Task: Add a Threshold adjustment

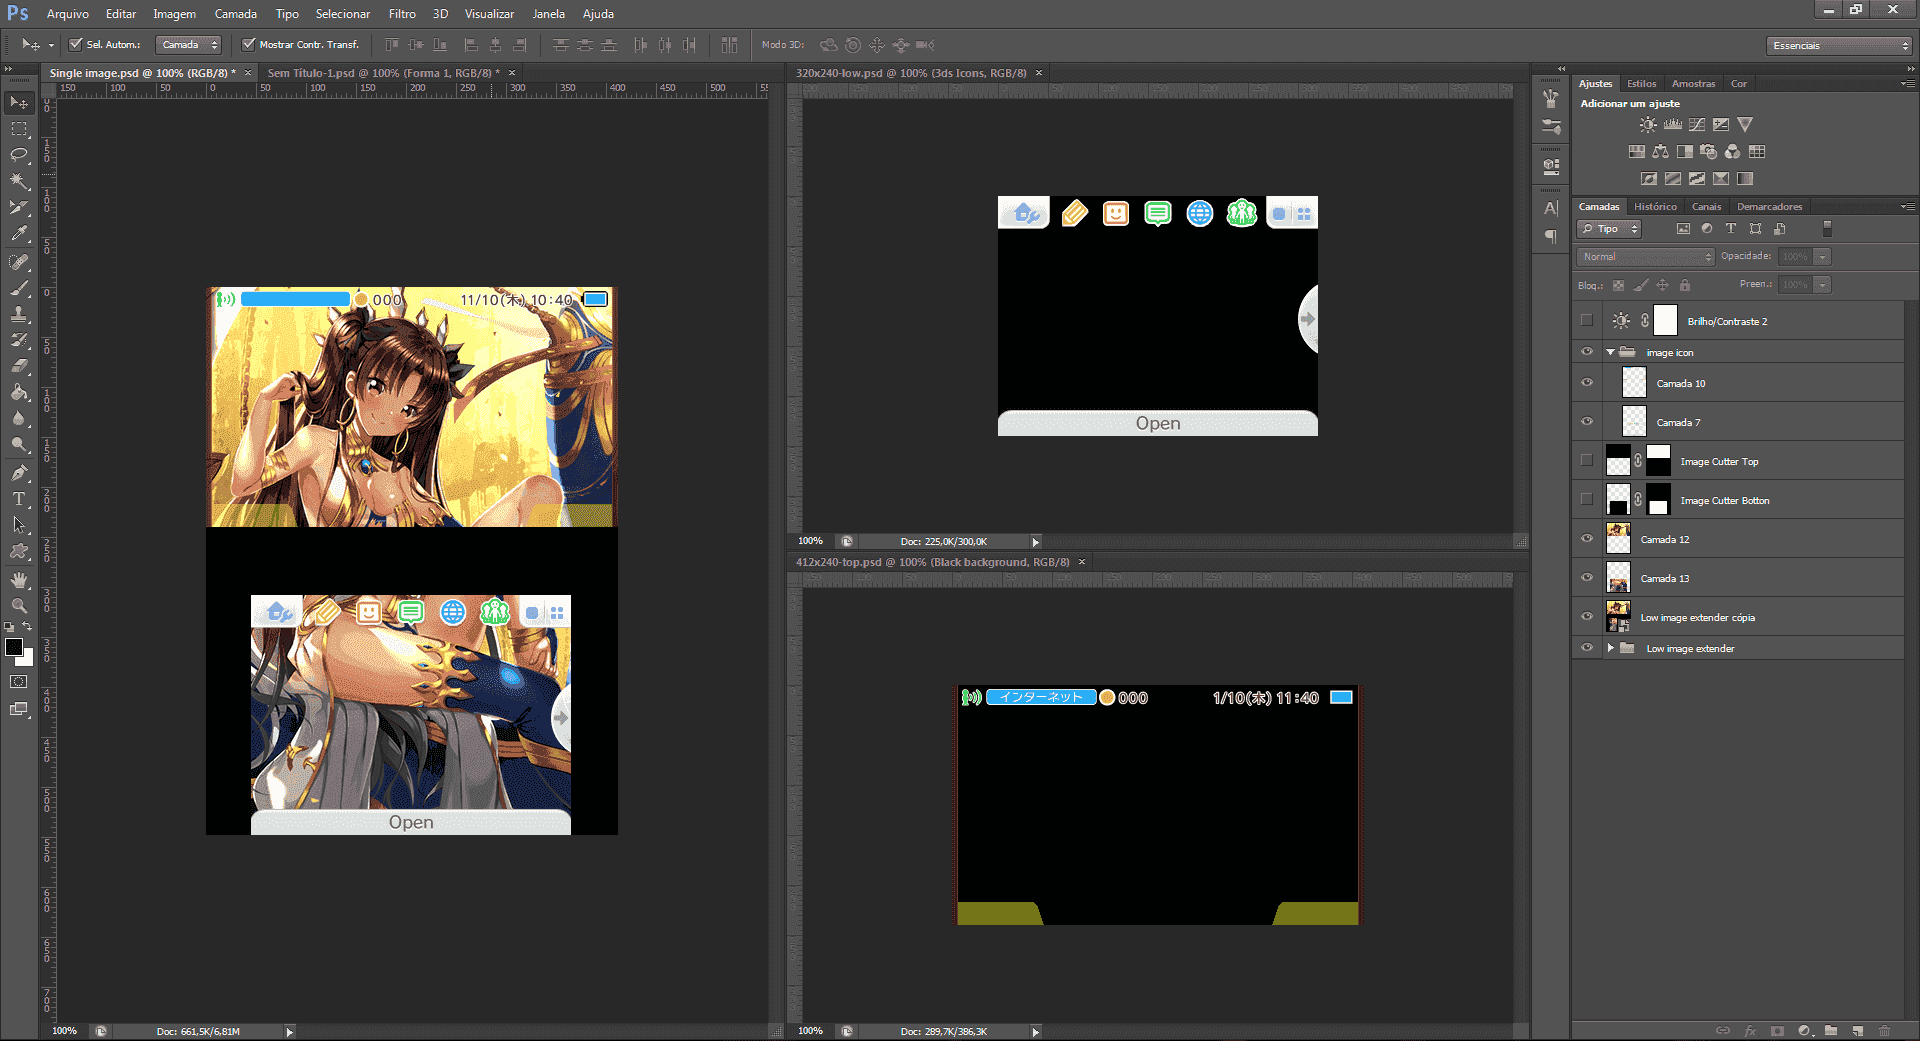Action: [1697, 179]
